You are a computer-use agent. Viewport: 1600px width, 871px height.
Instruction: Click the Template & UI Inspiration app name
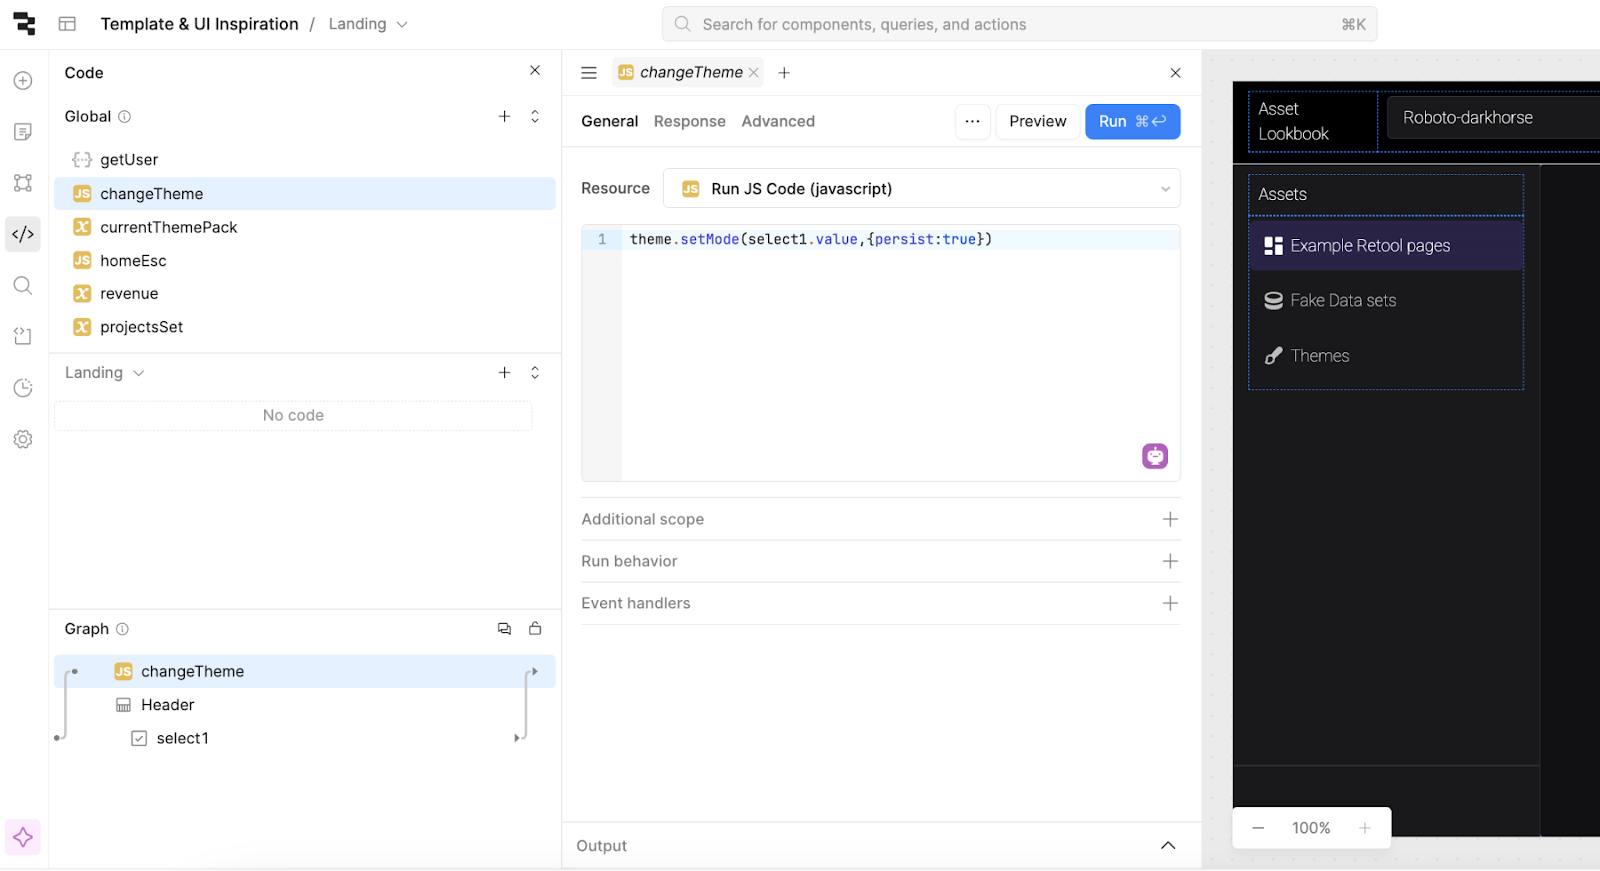[x=199, y=24]
